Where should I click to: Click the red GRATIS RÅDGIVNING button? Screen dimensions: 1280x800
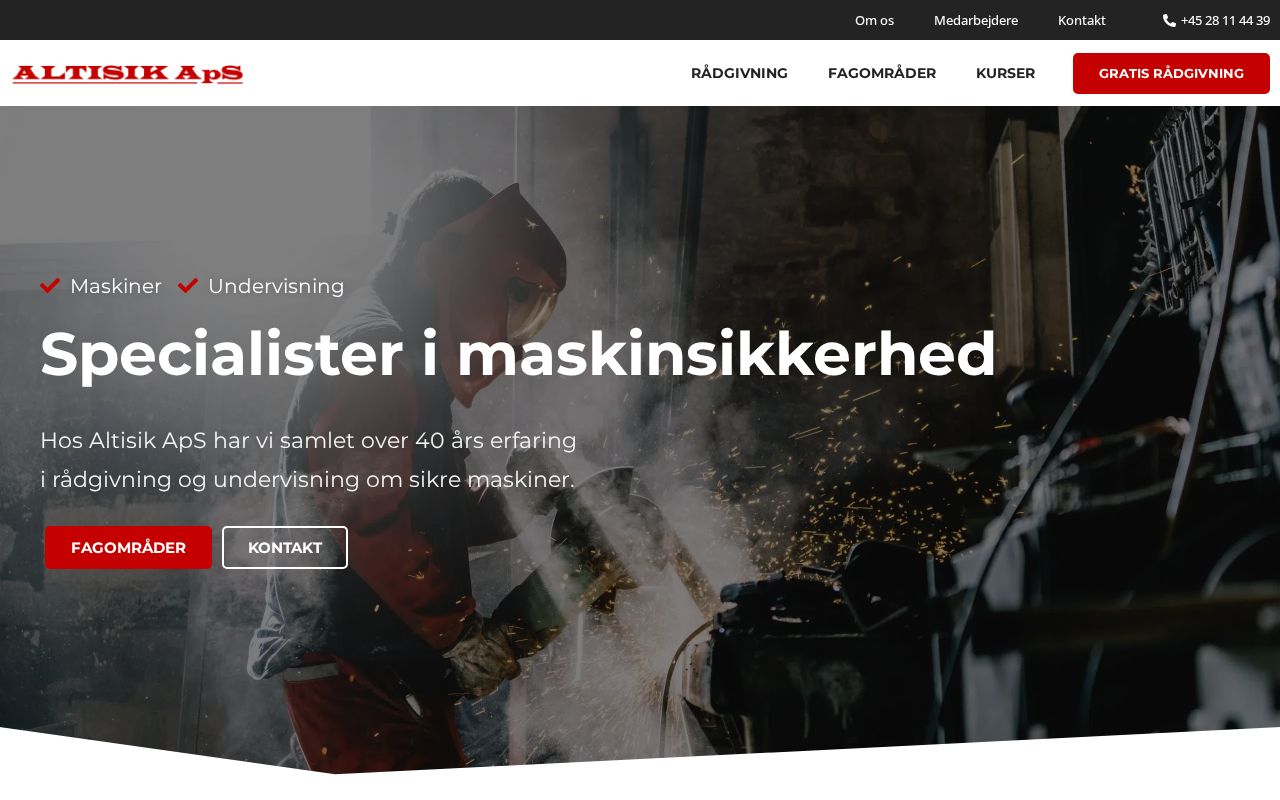coord(1171,73)
